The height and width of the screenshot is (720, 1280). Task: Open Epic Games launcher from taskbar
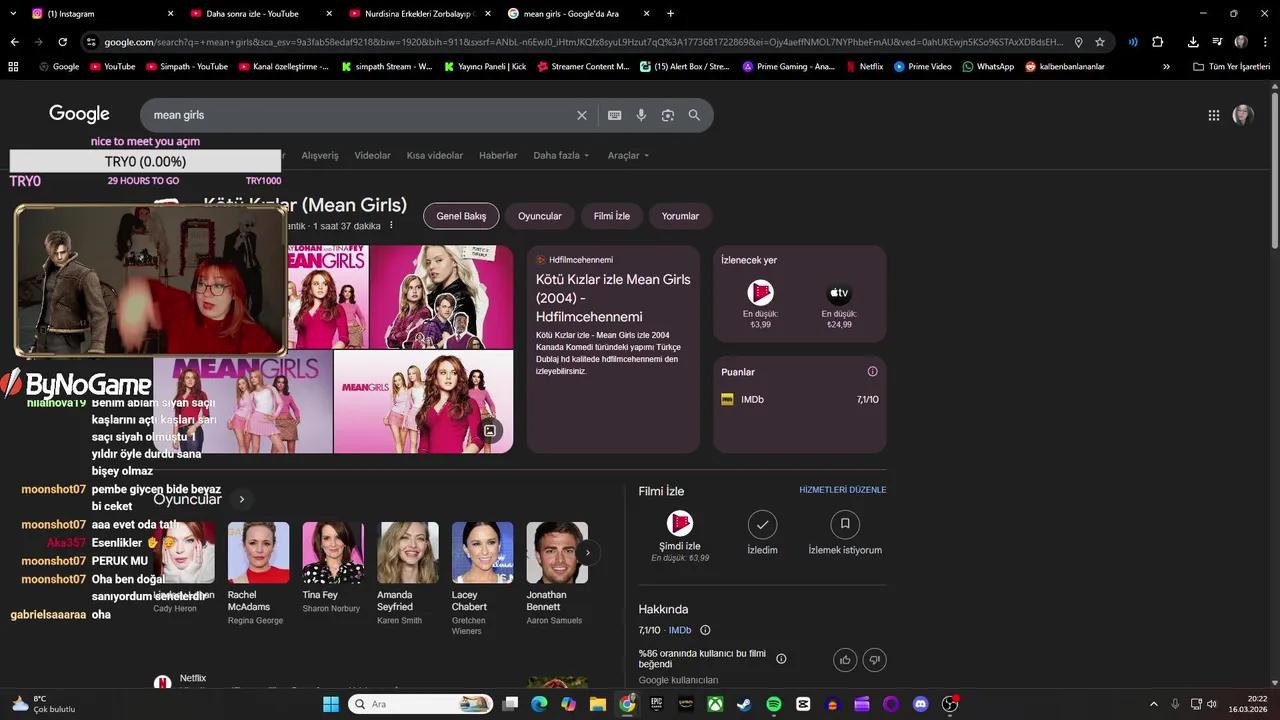tap(657, 704)
